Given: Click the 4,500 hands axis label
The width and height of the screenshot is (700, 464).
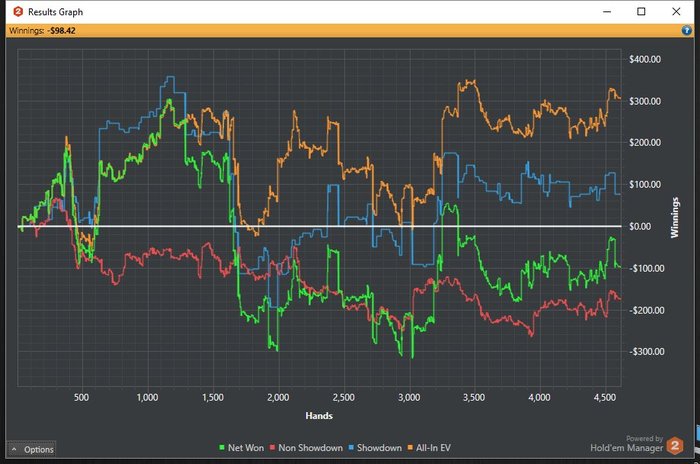Looking at the screenshot, I should click(604, 397).
